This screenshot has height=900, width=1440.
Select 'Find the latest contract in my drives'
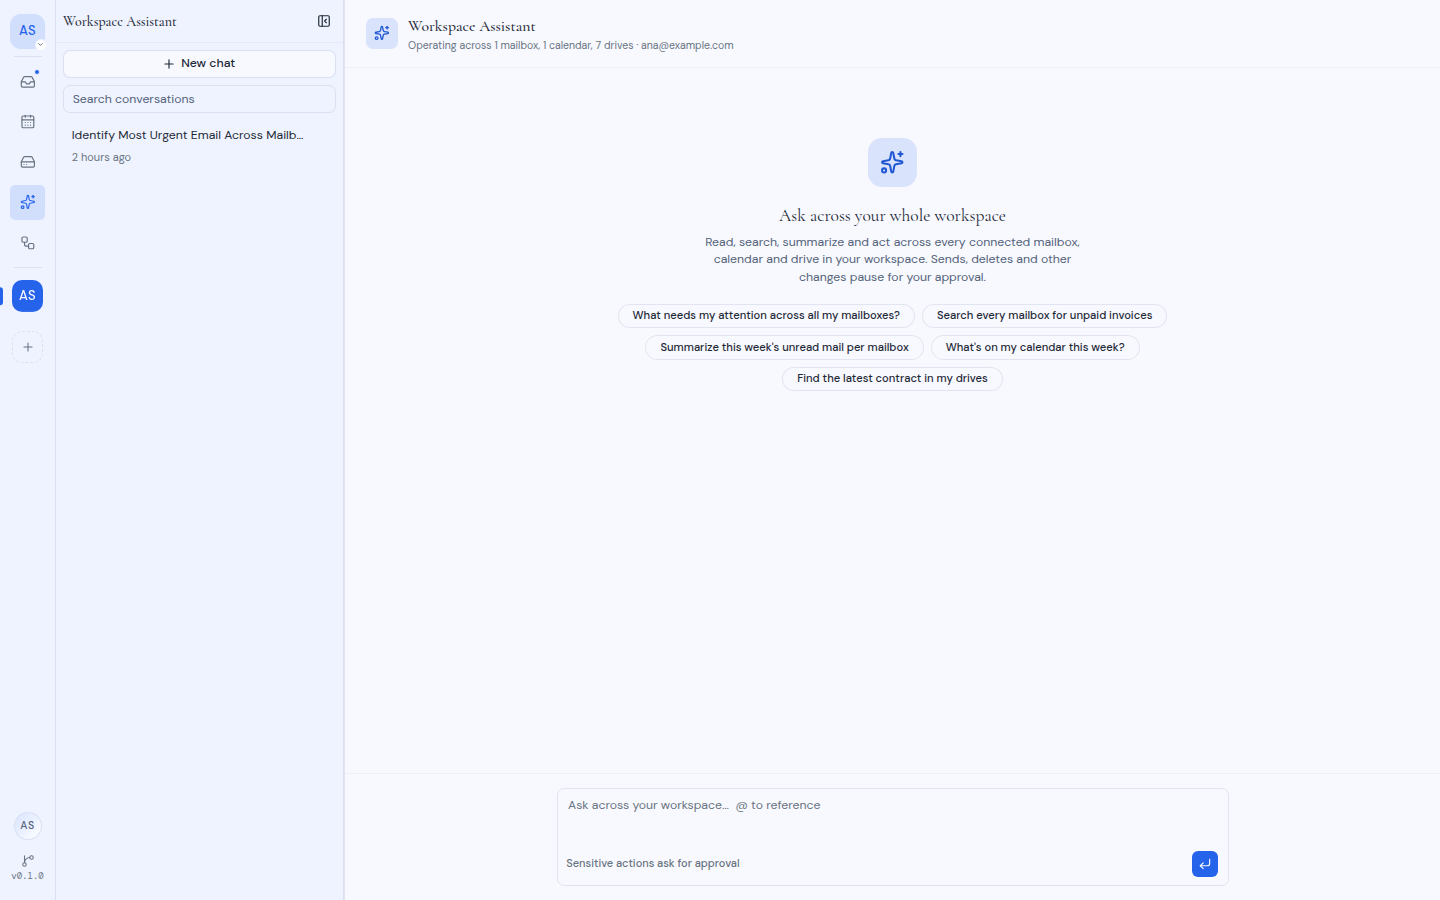click(892, 379)
